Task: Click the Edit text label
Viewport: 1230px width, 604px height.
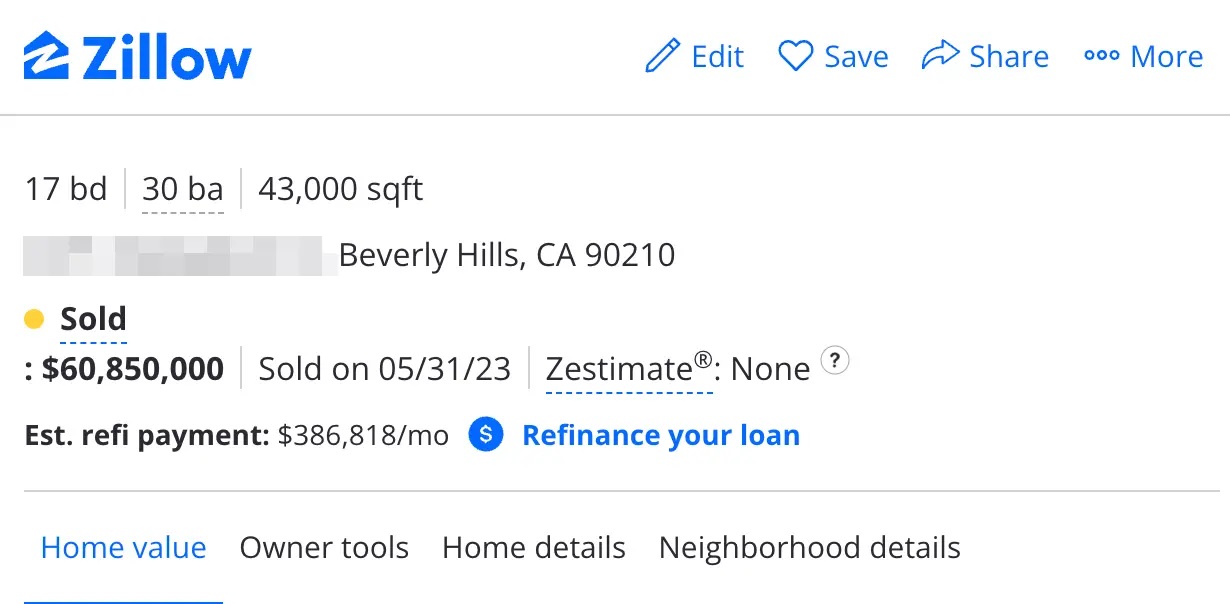Action: click(717, 56)
